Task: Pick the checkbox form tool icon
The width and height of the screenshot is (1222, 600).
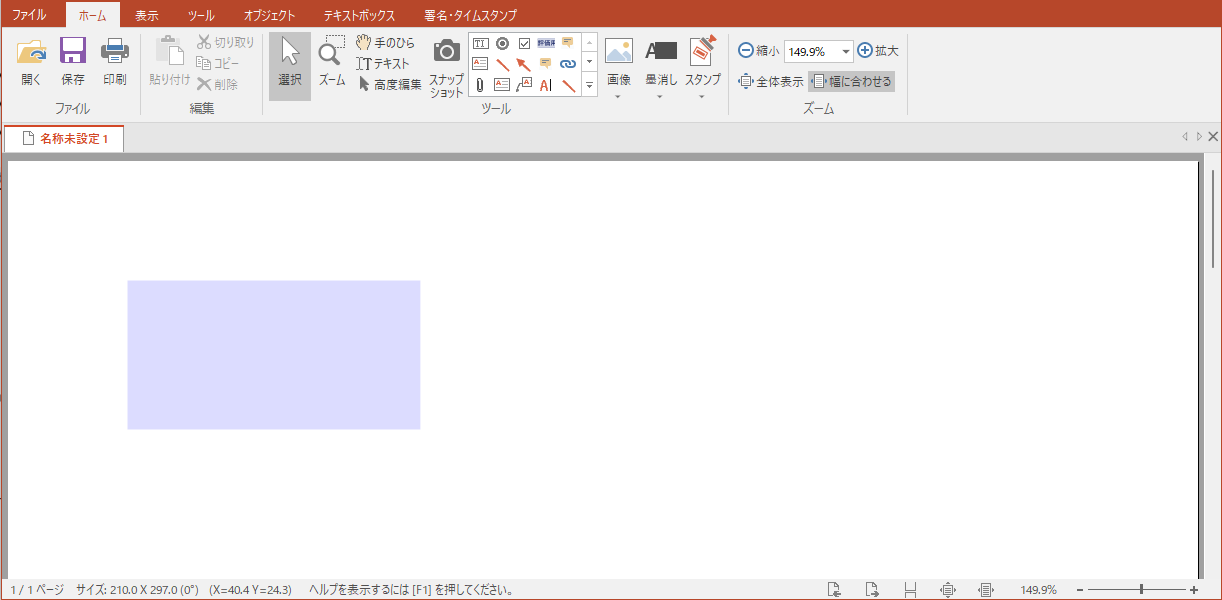Action: (524, 43)
